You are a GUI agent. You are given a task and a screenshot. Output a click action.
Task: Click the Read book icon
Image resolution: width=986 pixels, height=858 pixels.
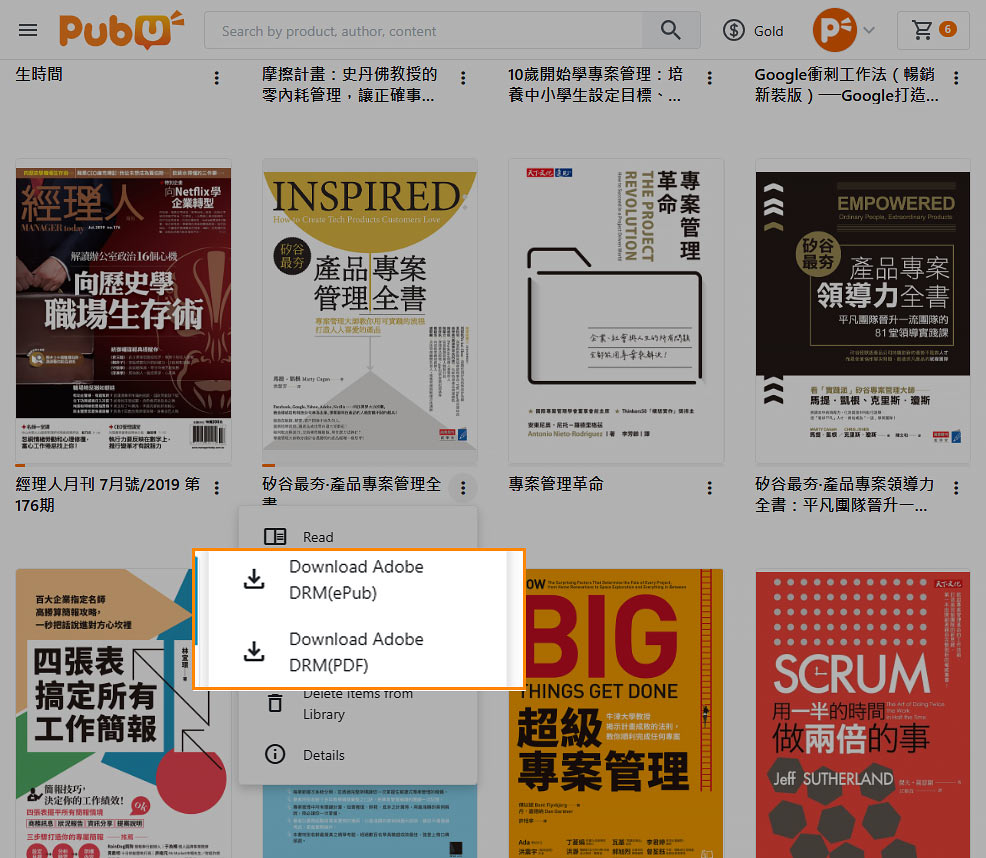(275, 537)
